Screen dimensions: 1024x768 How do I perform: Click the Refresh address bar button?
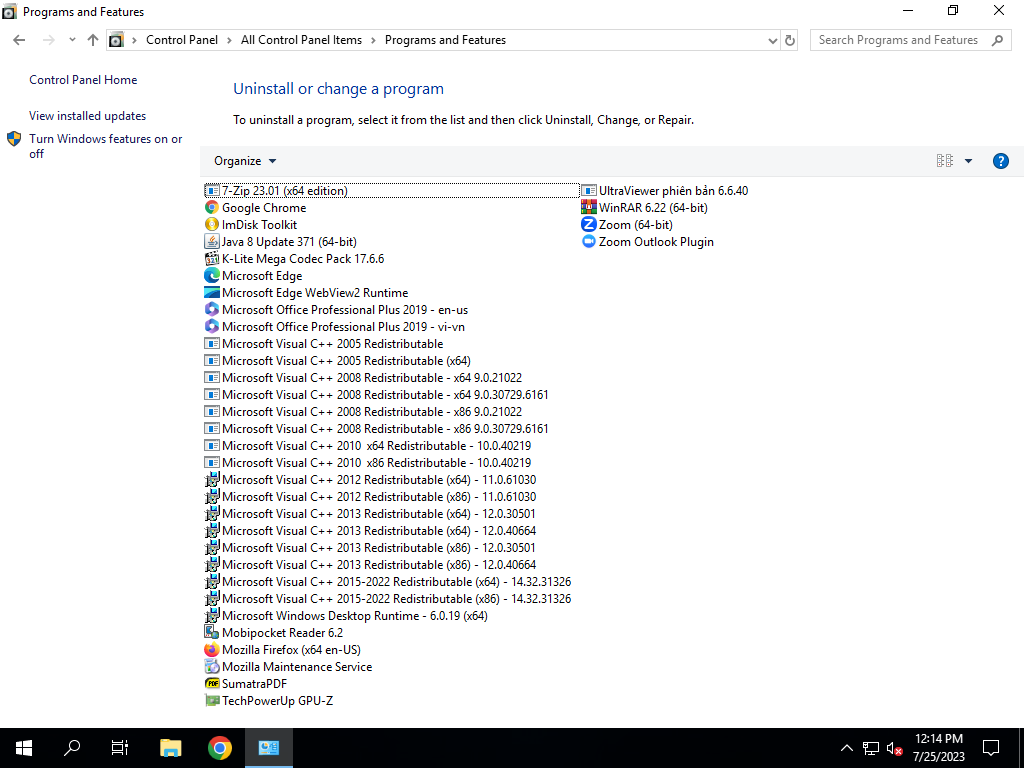pos(790,40)
